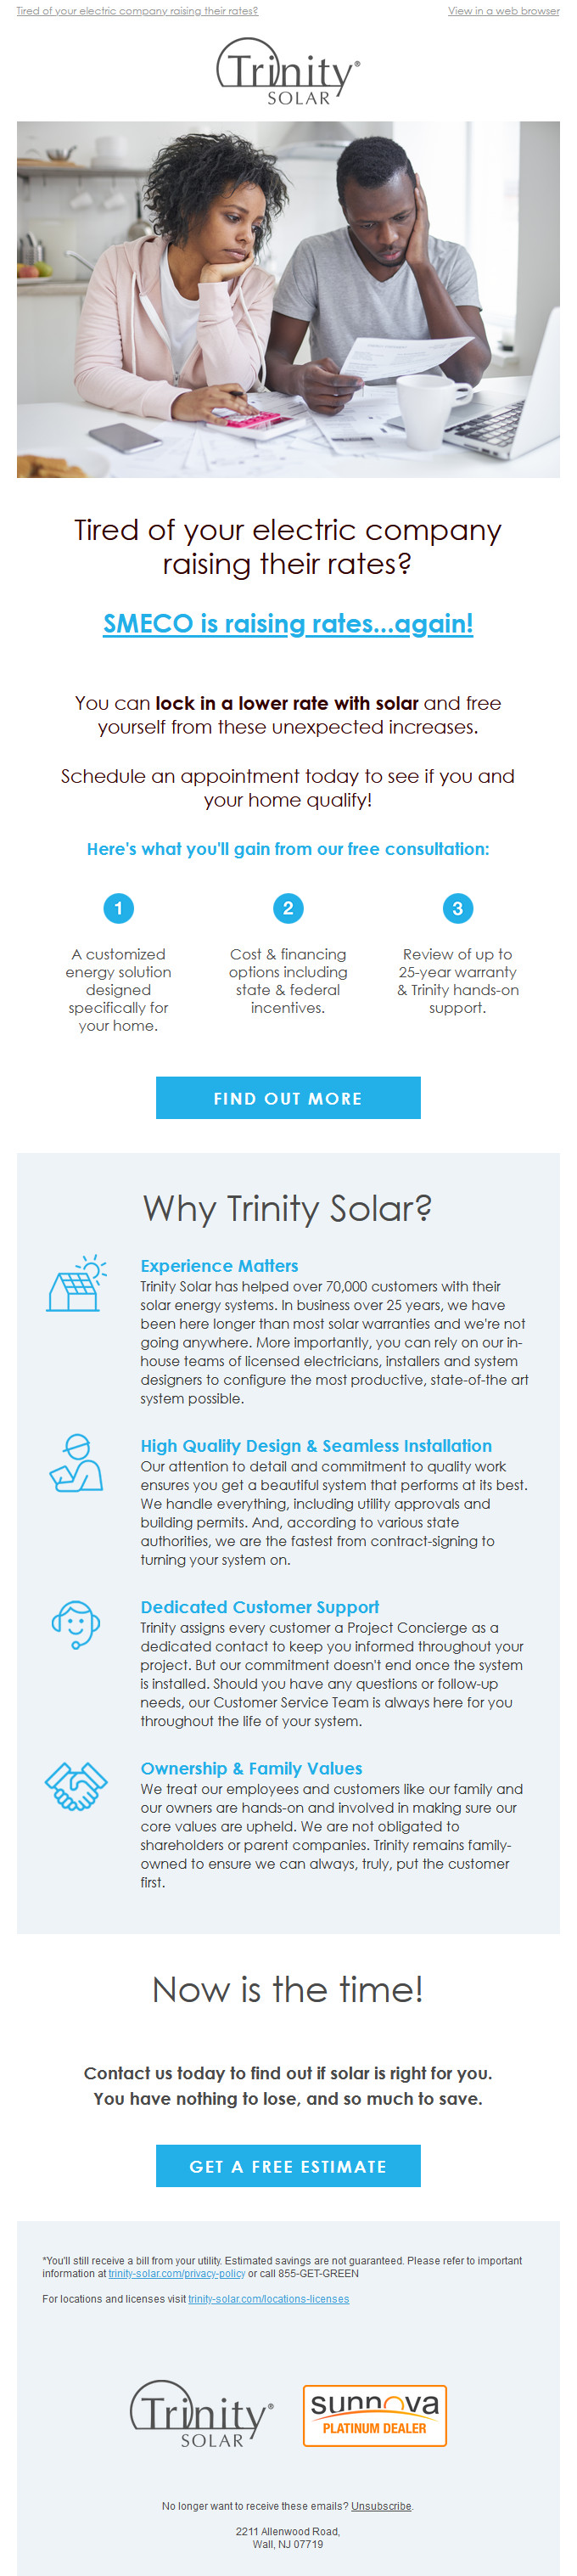Click the Unsubscribe link

pos(381,2506)
